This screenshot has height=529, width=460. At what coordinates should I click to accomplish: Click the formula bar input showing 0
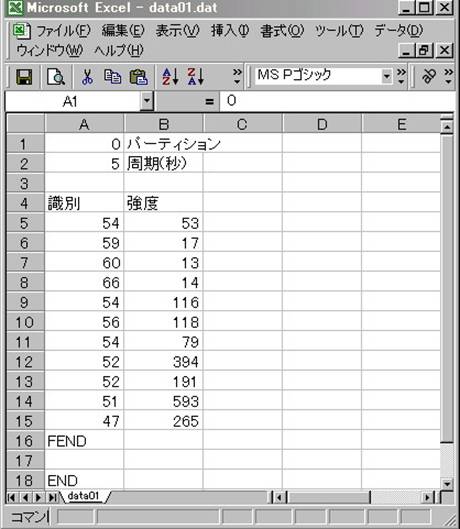coord(337,101)
